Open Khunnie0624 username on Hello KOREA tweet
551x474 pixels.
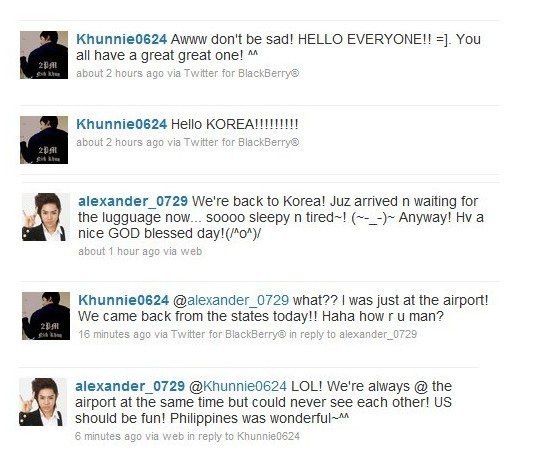[122, 124]
